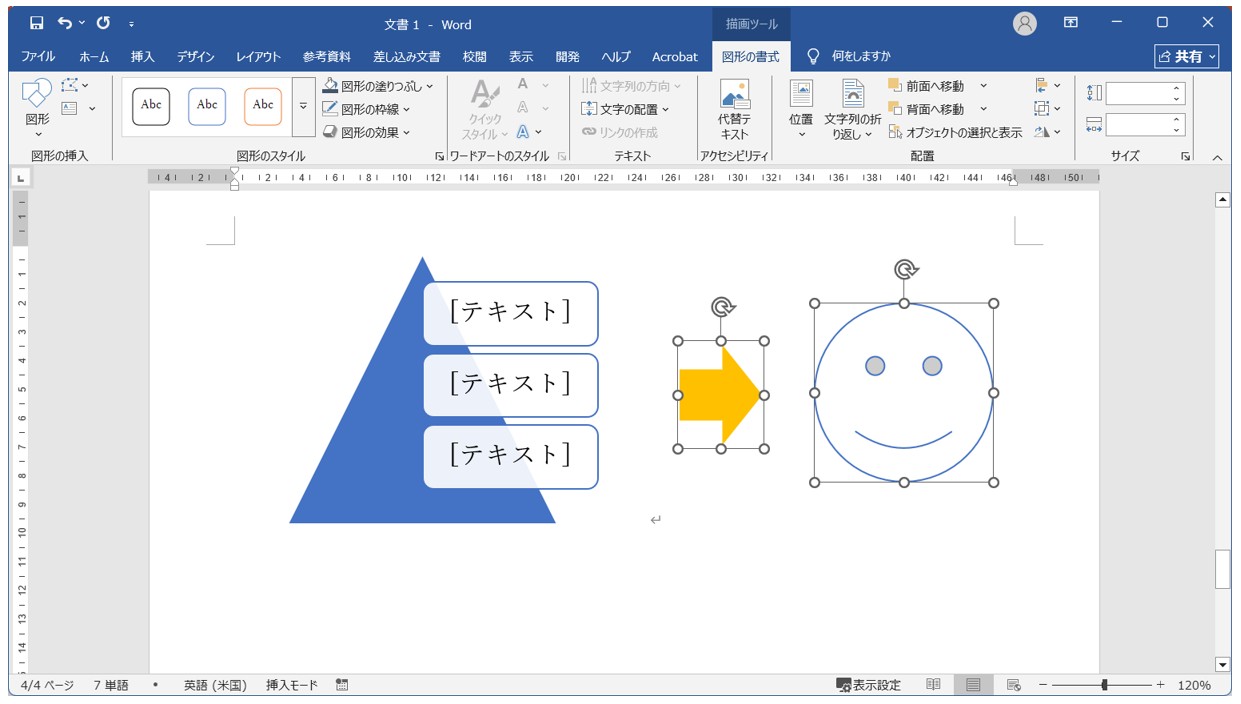Apply the black outline Abc shape style
Image resolution: width=1241 pixels, height=704 pixels.
[151, 105]
